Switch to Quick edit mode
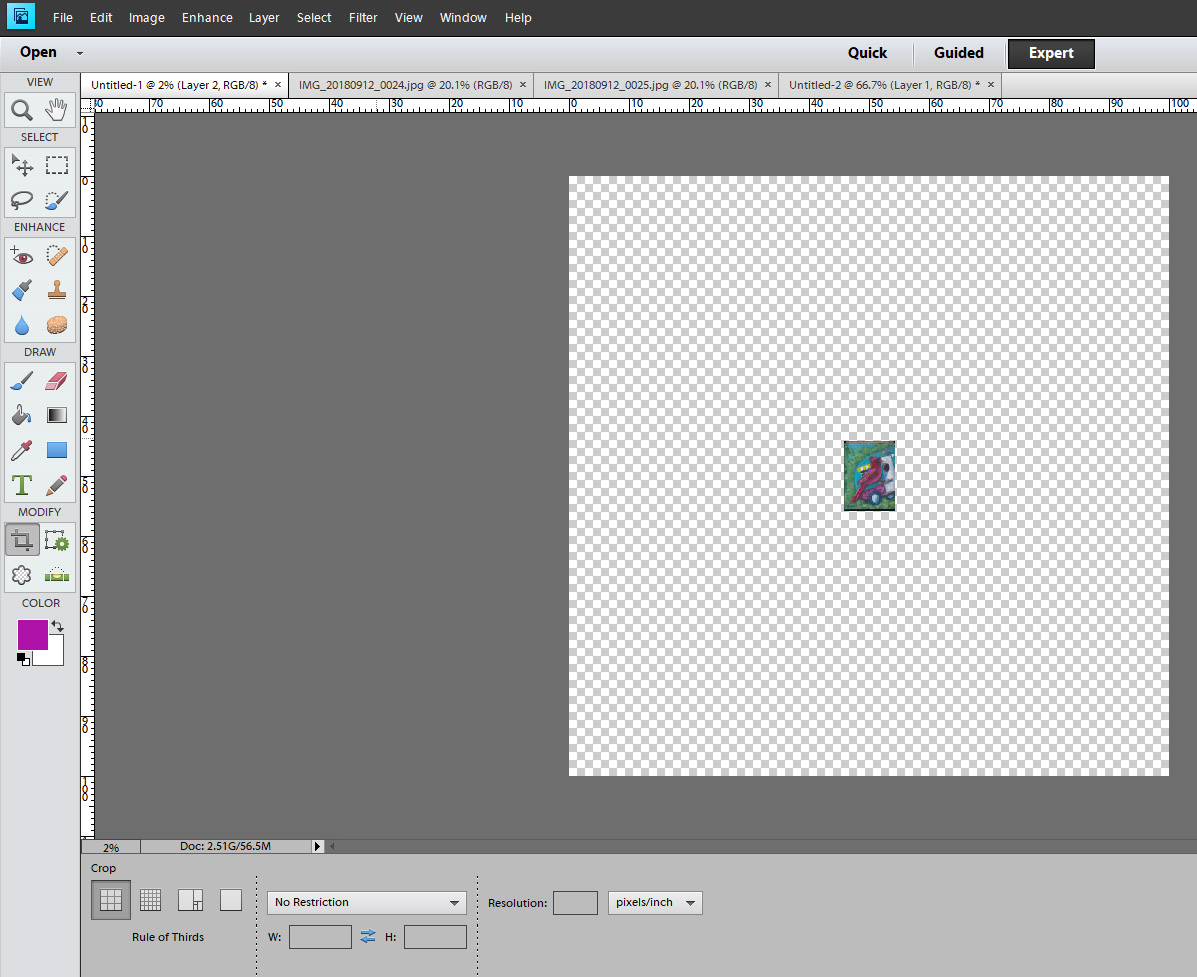This screenshot has width=1197, height=977. coord(867,53)
